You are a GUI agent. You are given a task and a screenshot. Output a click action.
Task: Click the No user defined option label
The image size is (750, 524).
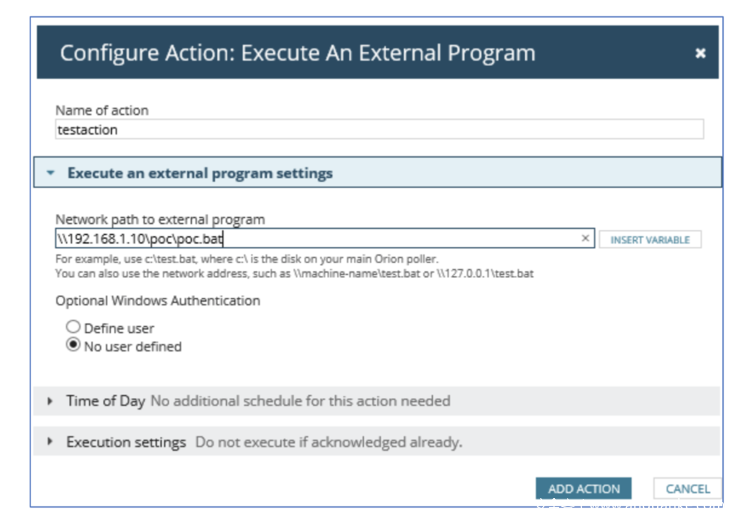point(133,347)
